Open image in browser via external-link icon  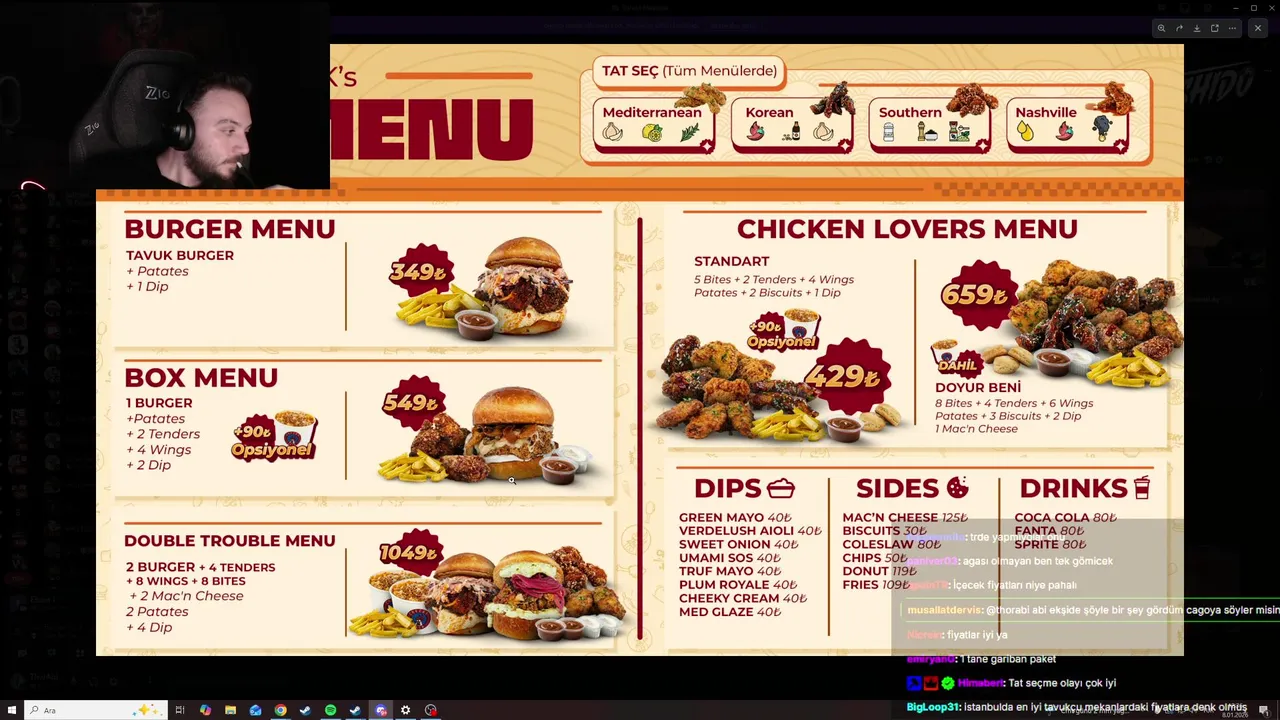click(1215, 28)
